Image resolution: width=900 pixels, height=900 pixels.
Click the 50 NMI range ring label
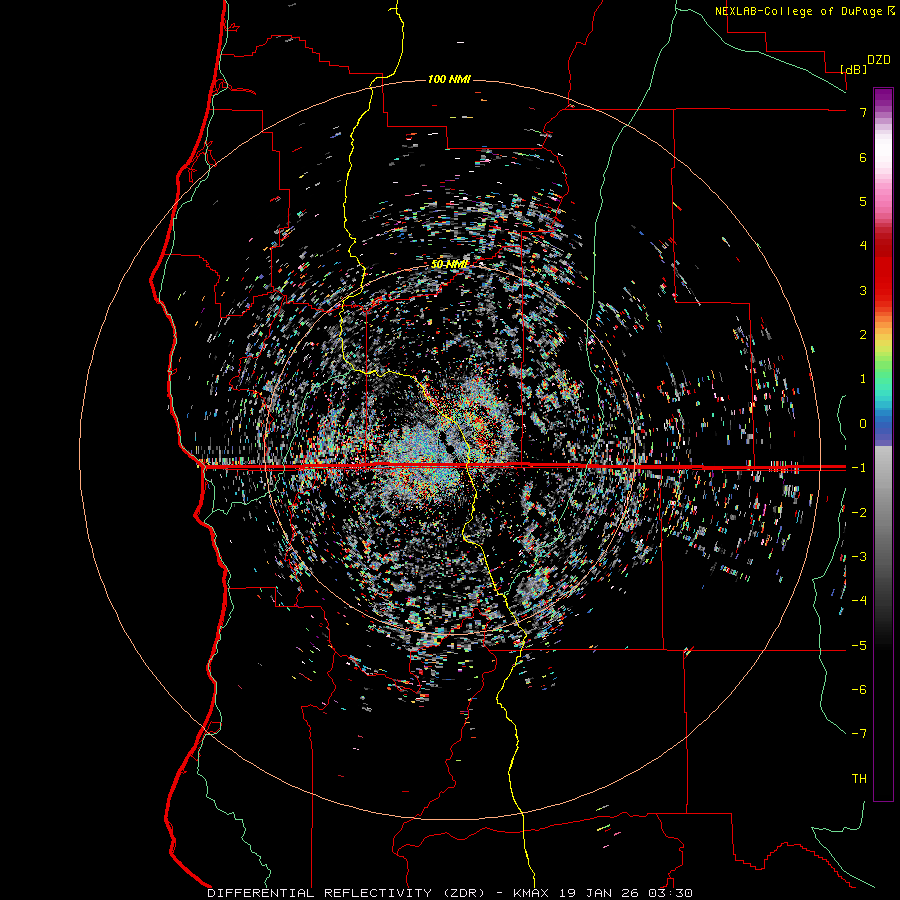click(x=449, y=264)
